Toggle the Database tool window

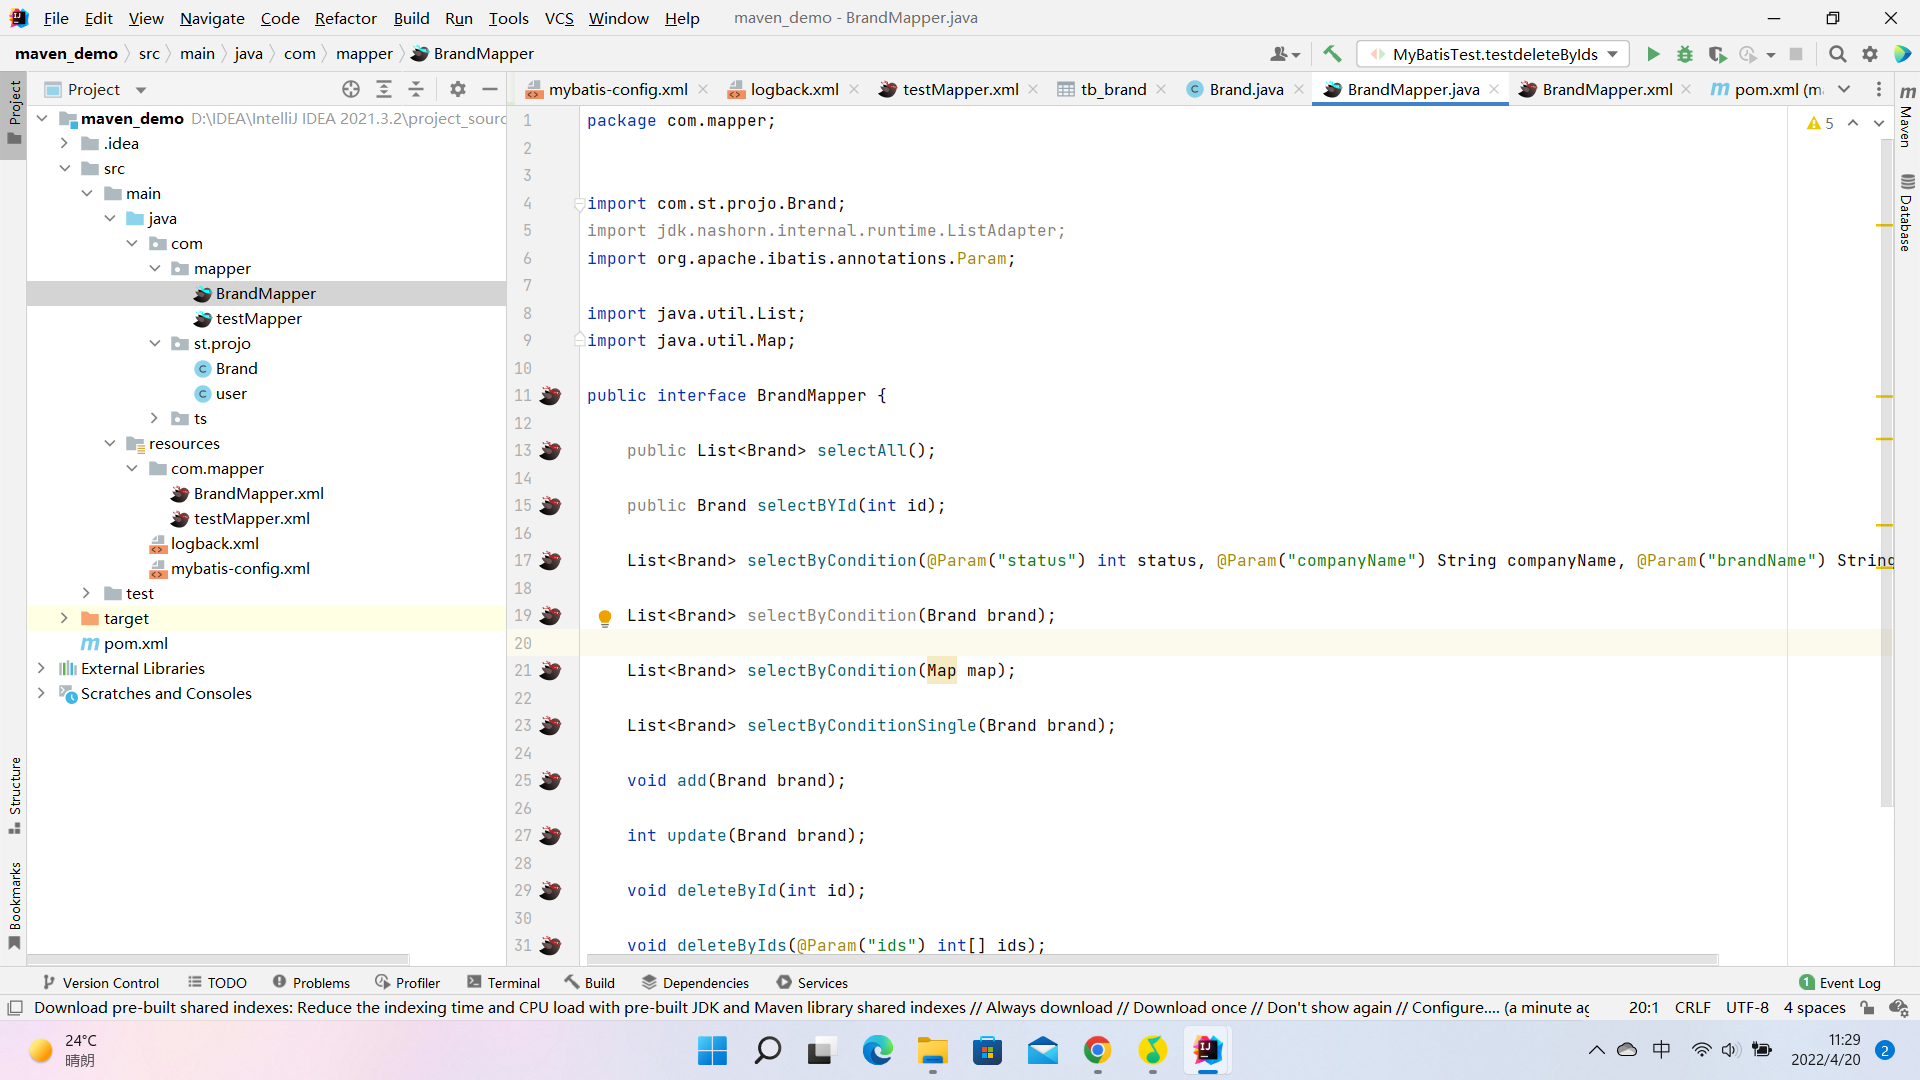pyautogui.click(x=1906, y=212)
